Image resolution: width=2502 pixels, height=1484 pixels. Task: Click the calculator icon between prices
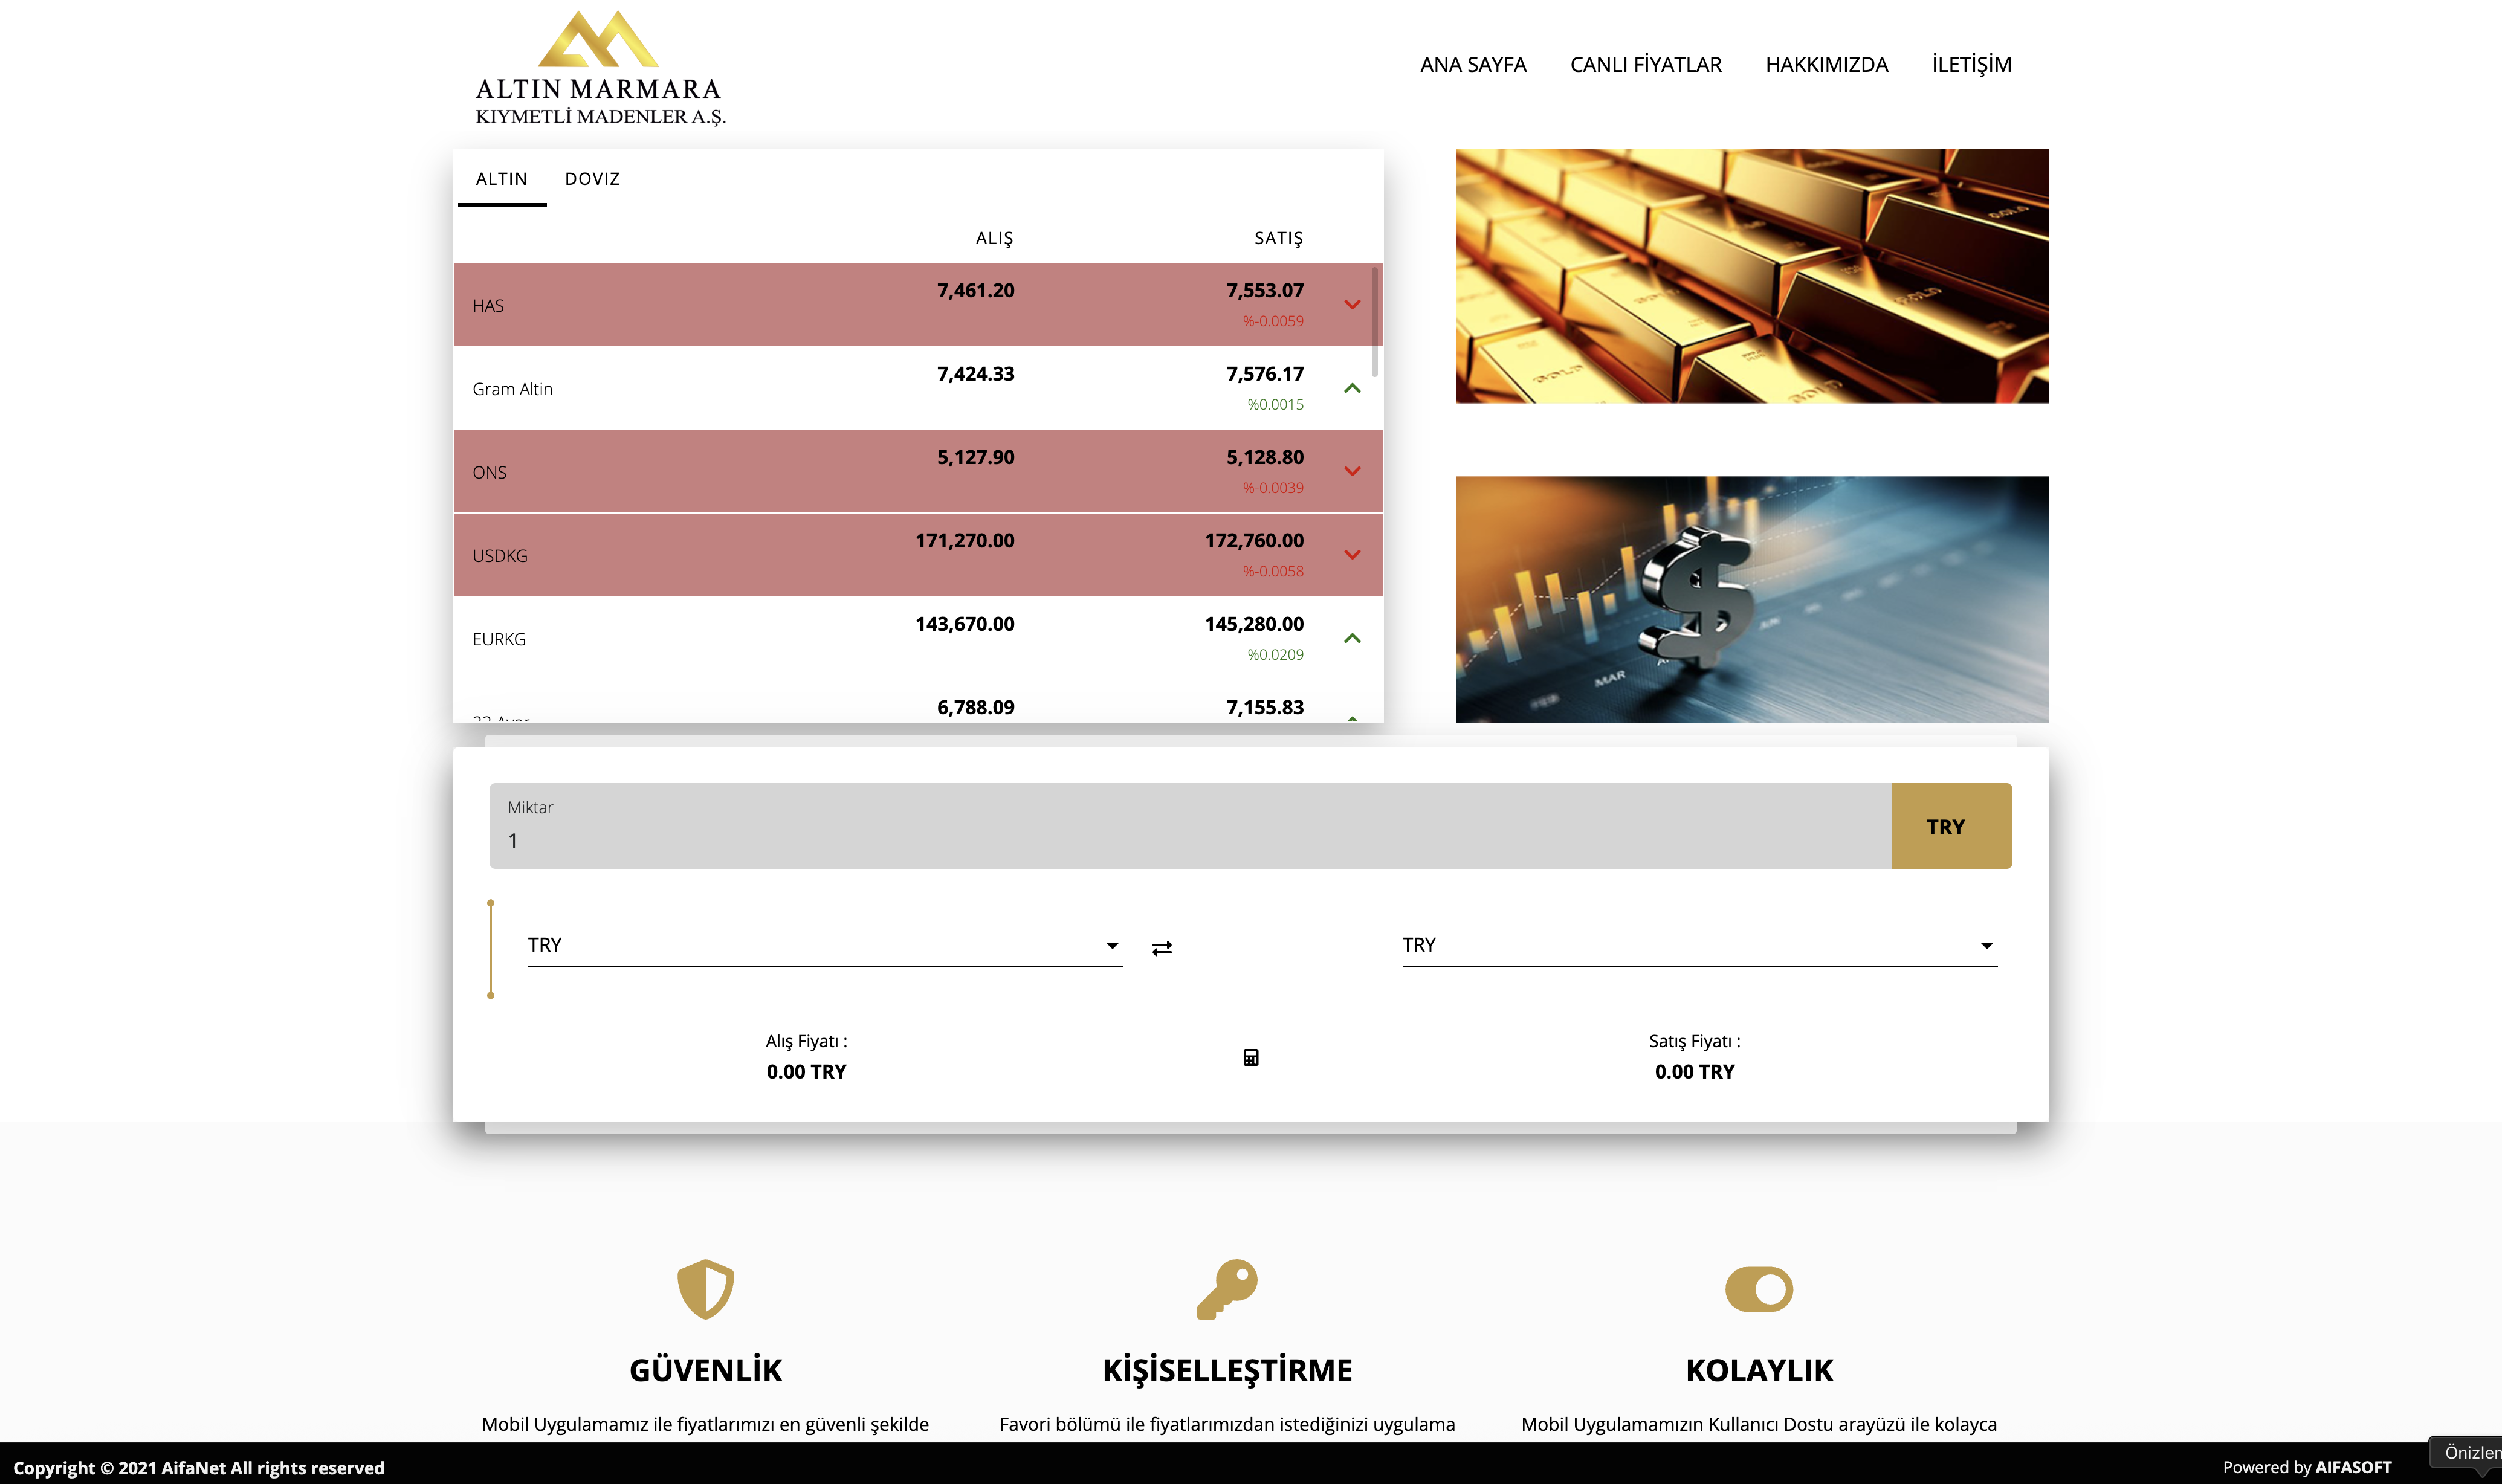pyautogui.click(x=1250, y=1057)
